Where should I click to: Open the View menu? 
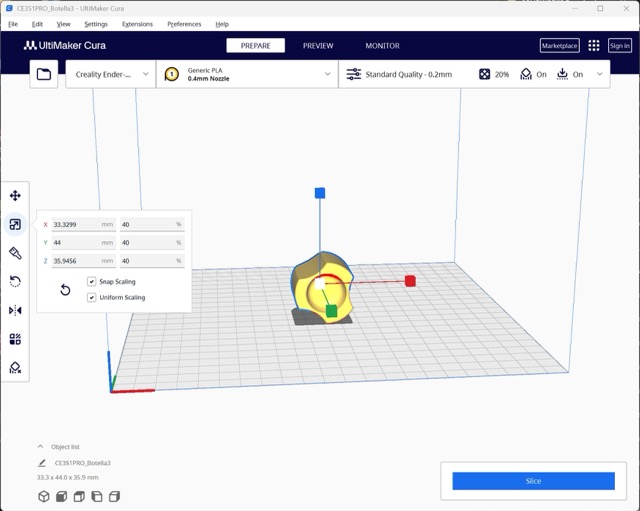pyautogui.click(x=63, y=24)
